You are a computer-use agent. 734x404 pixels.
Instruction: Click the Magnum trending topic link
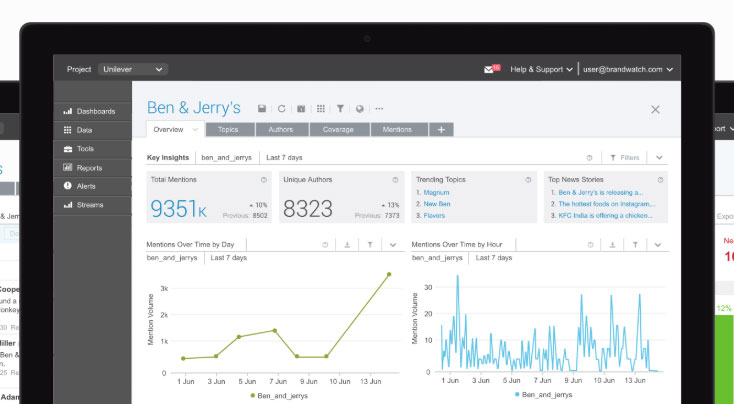[436, 192]
